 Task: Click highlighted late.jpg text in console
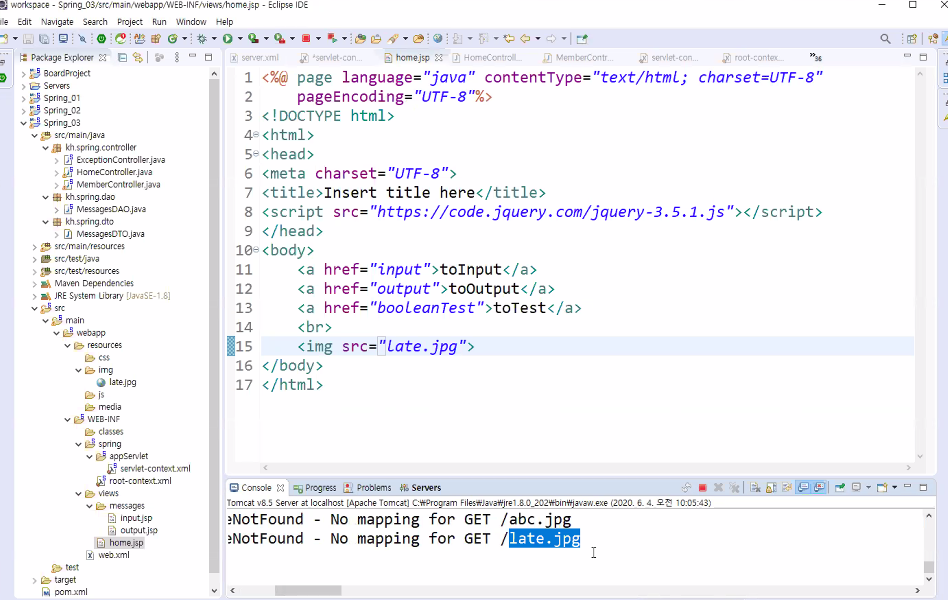pos(544,538)
